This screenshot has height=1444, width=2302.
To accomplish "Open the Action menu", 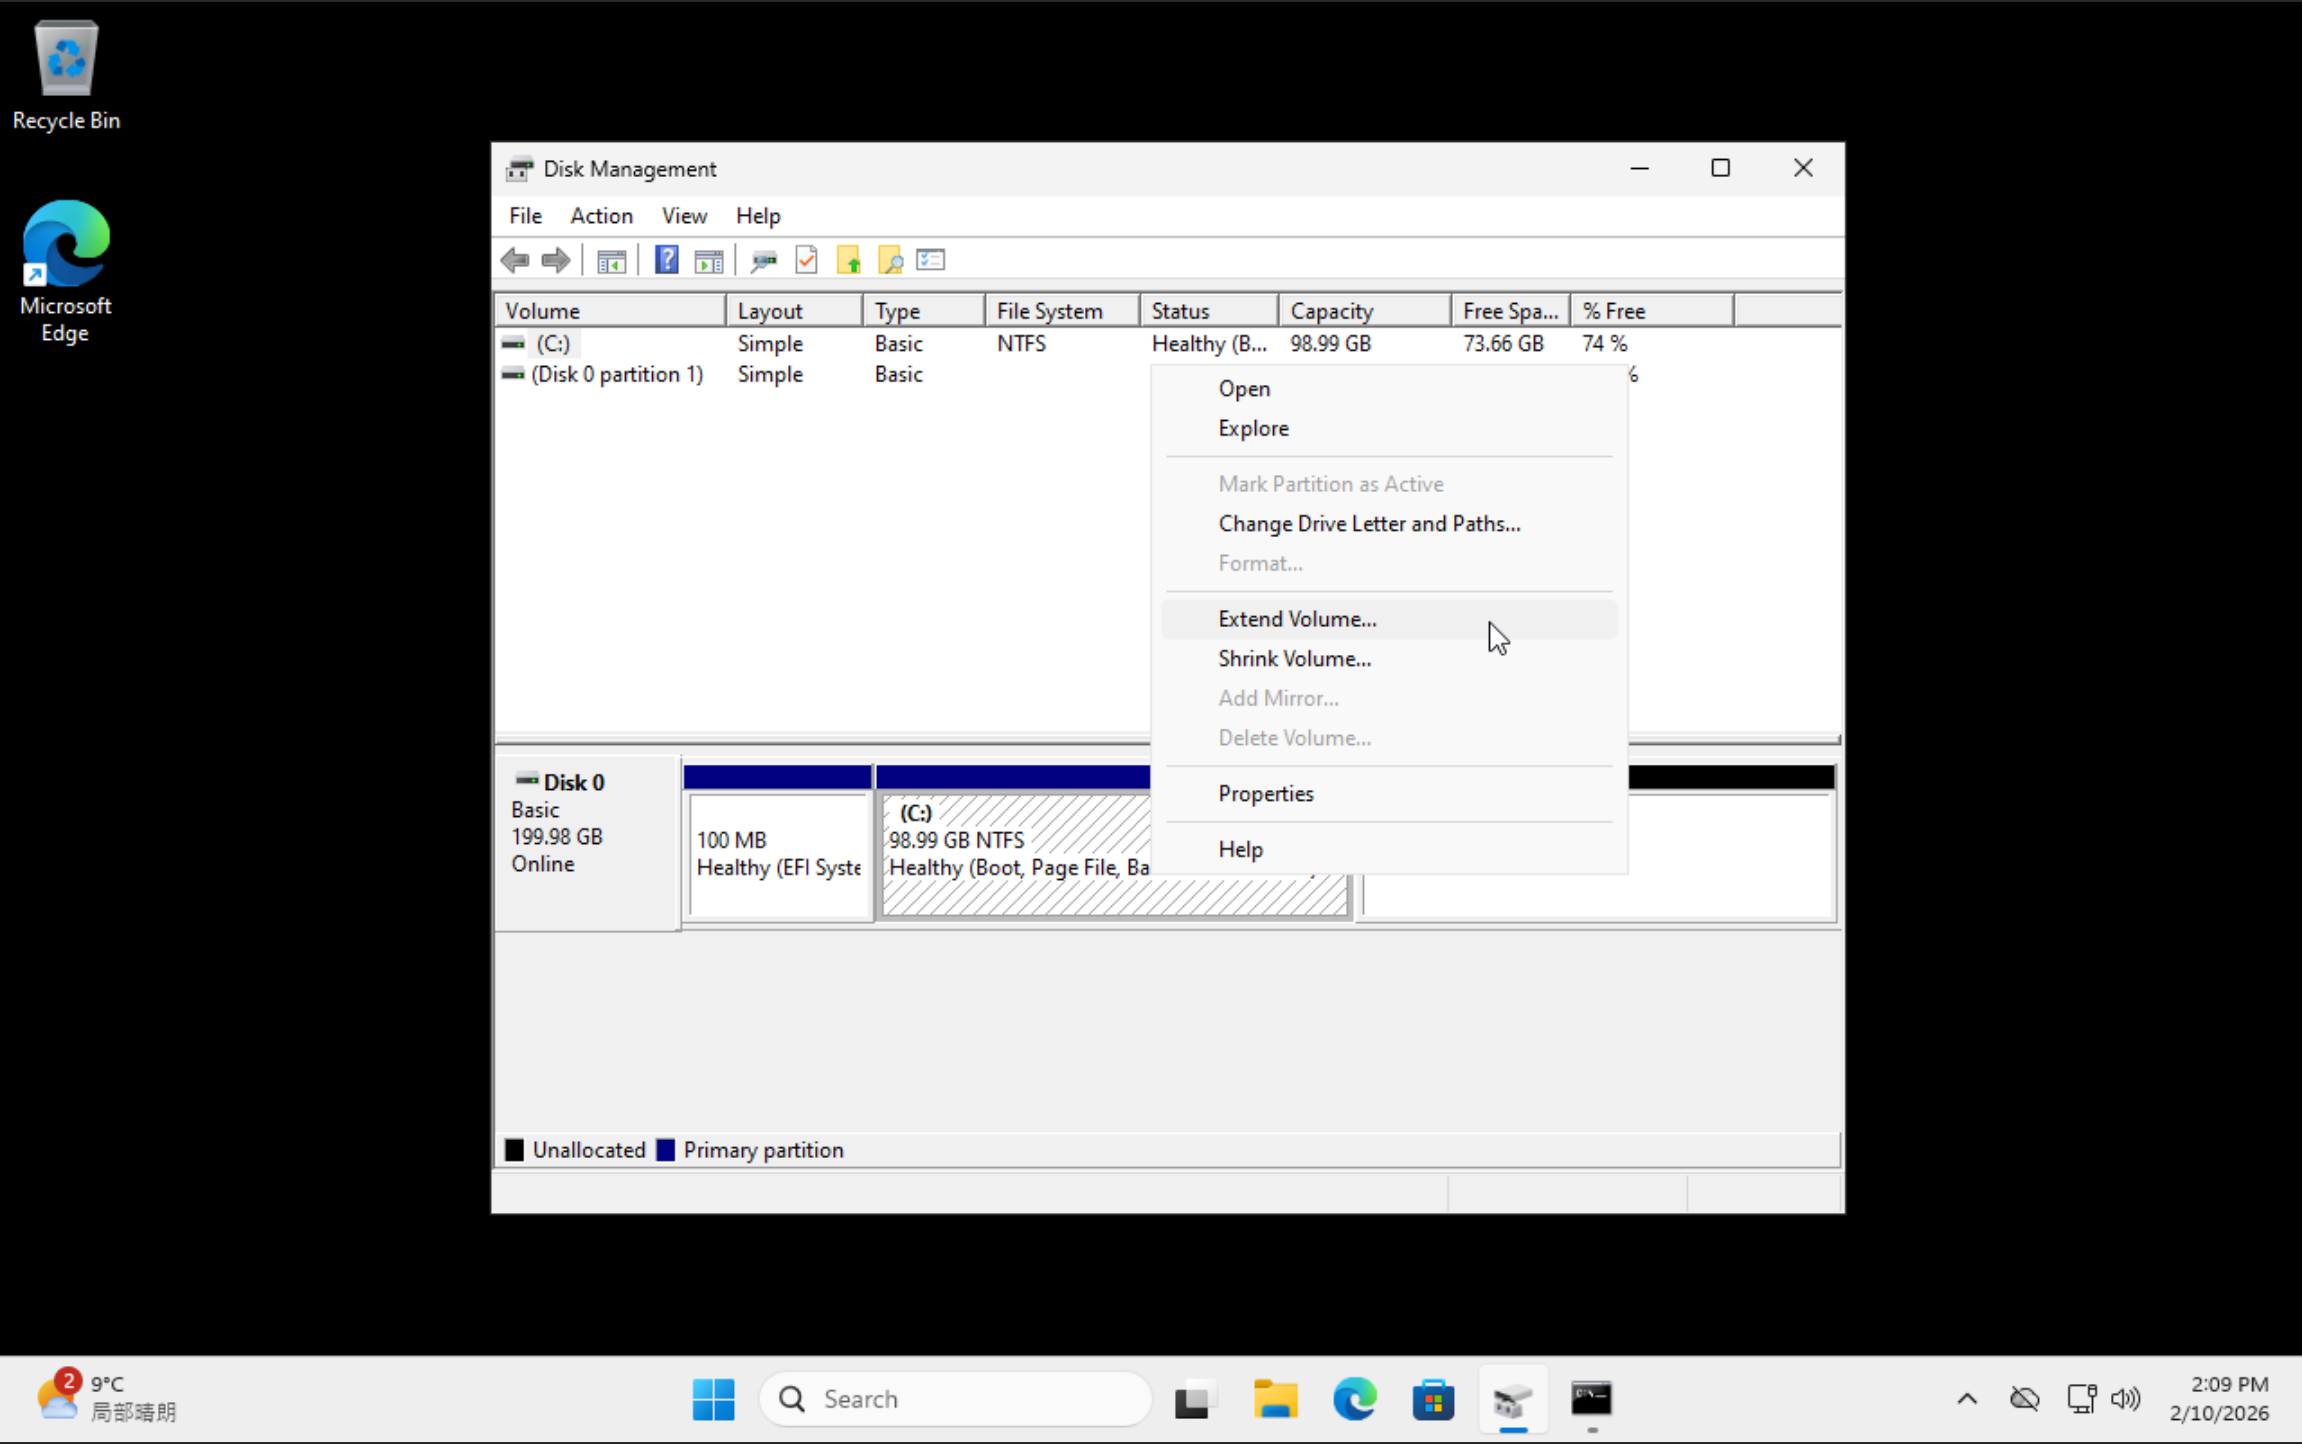I will (601, 216).
